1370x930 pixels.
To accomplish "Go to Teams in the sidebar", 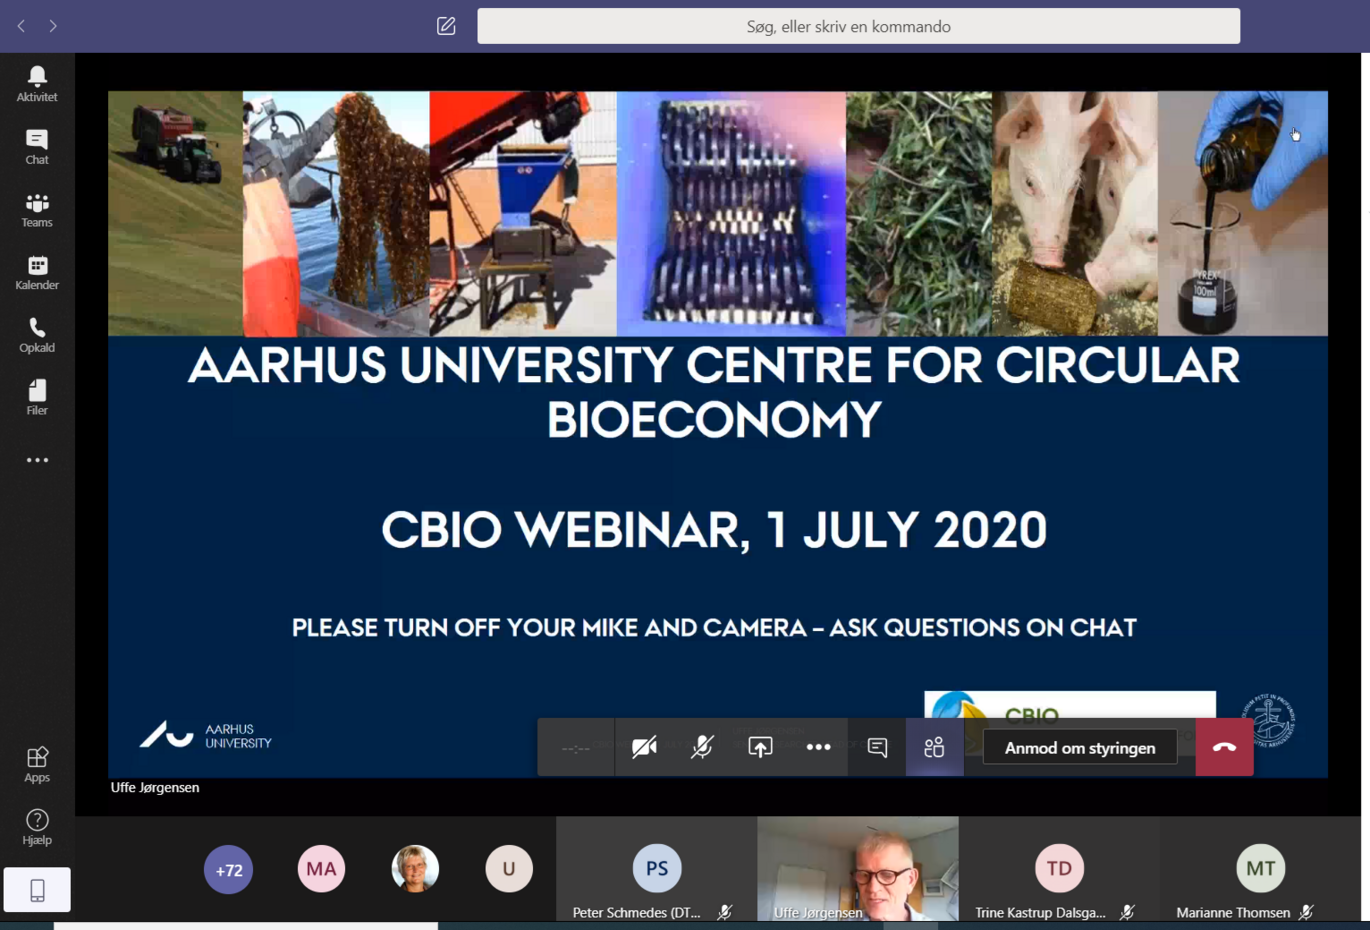I will tap(37, 210).
